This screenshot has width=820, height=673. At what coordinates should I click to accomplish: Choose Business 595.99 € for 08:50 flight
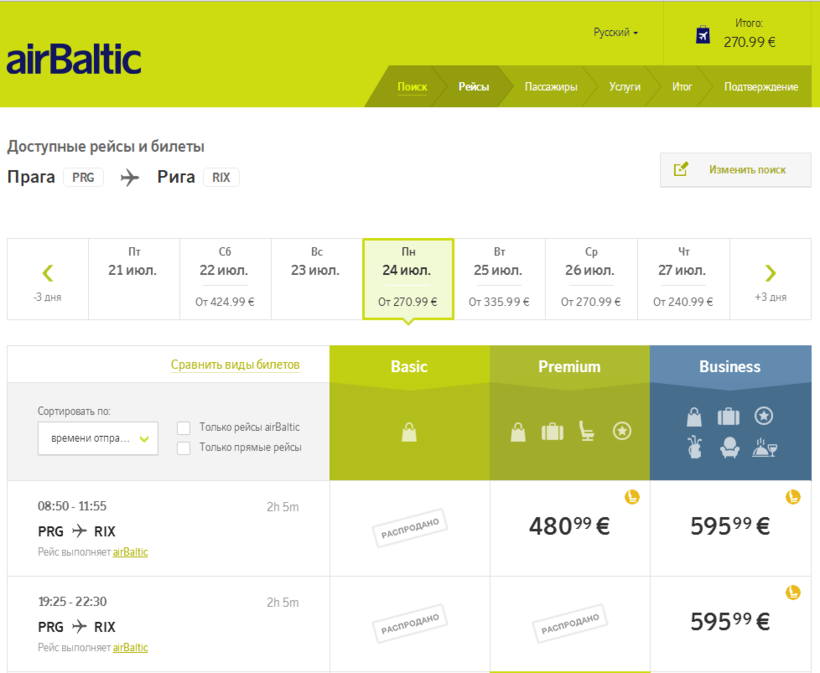tap(731, 527)
